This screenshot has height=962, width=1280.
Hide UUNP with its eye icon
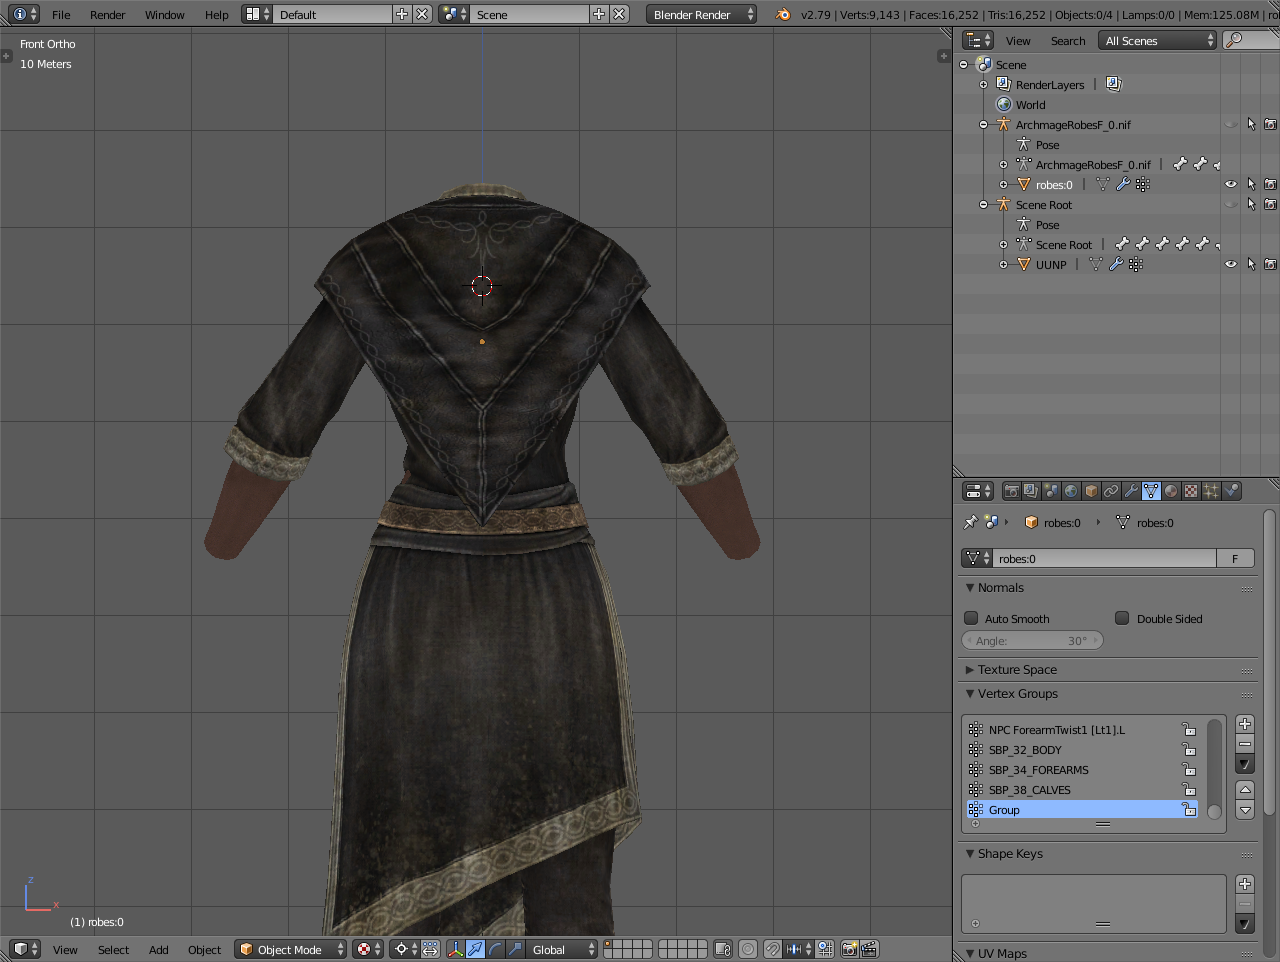point(1231,264)
